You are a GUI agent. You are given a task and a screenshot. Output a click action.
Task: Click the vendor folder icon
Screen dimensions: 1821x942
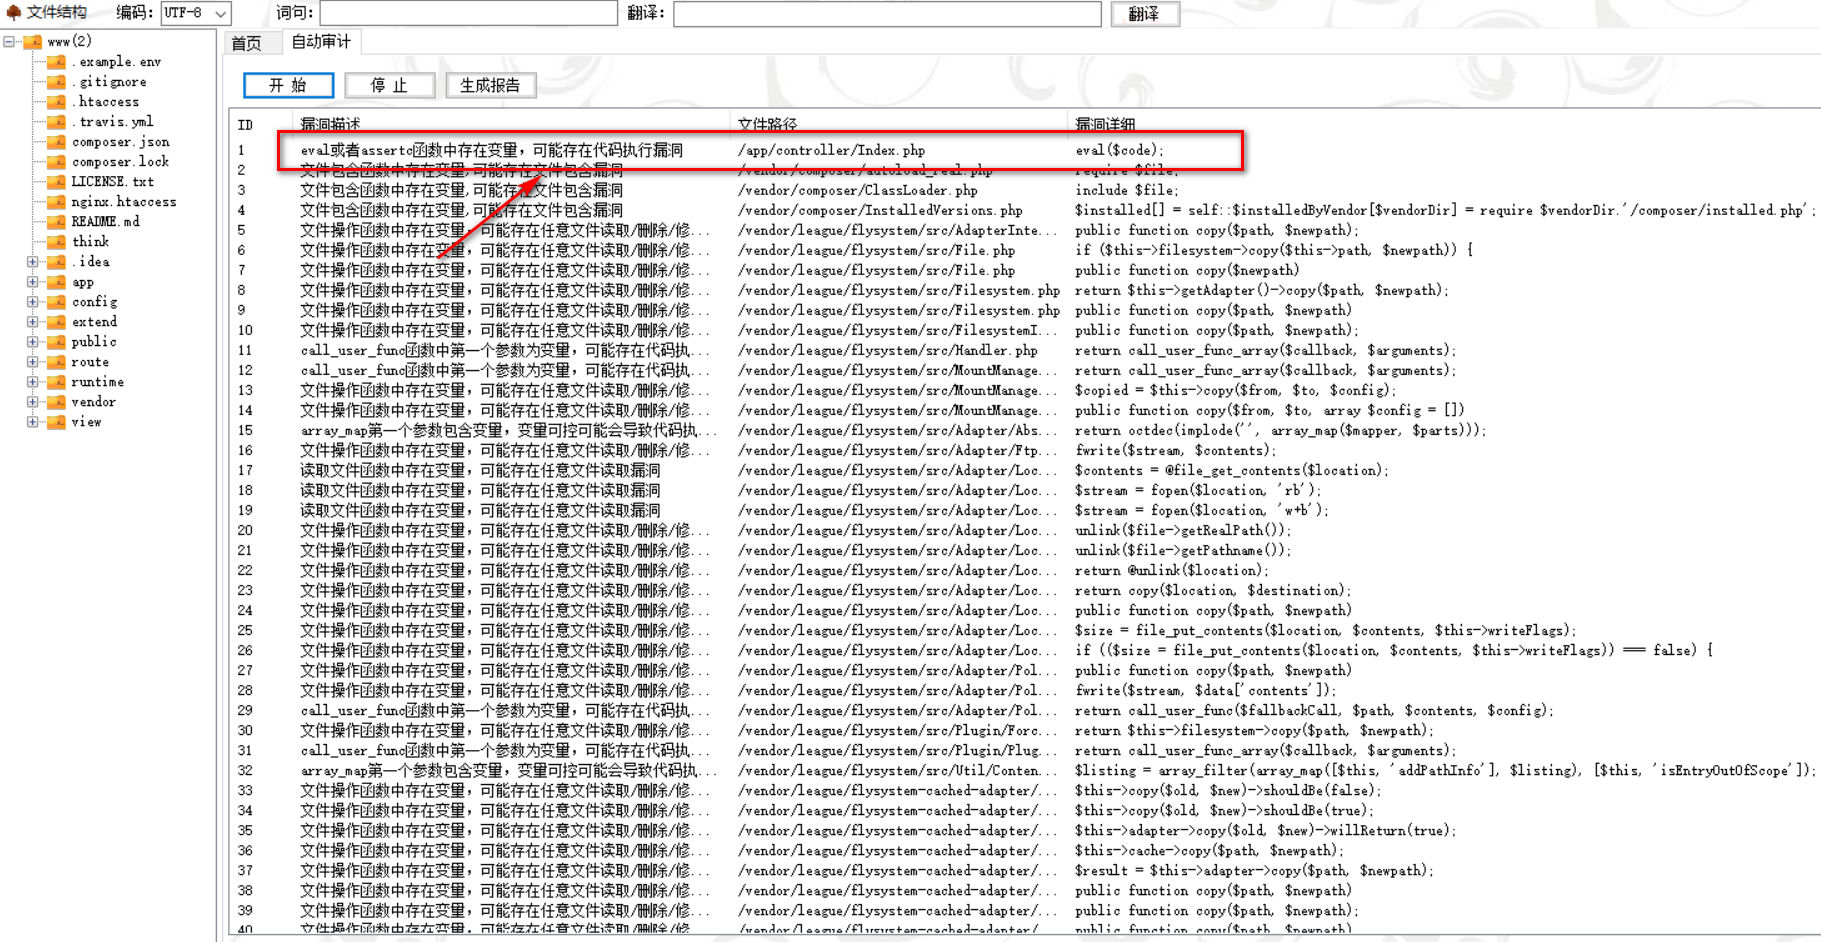57,402
